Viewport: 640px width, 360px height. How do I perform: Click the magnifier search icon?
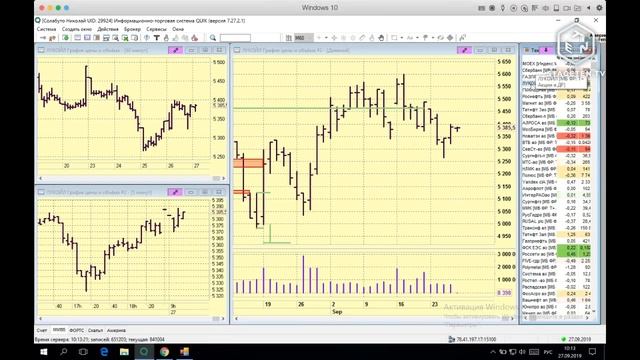(213, 38)
